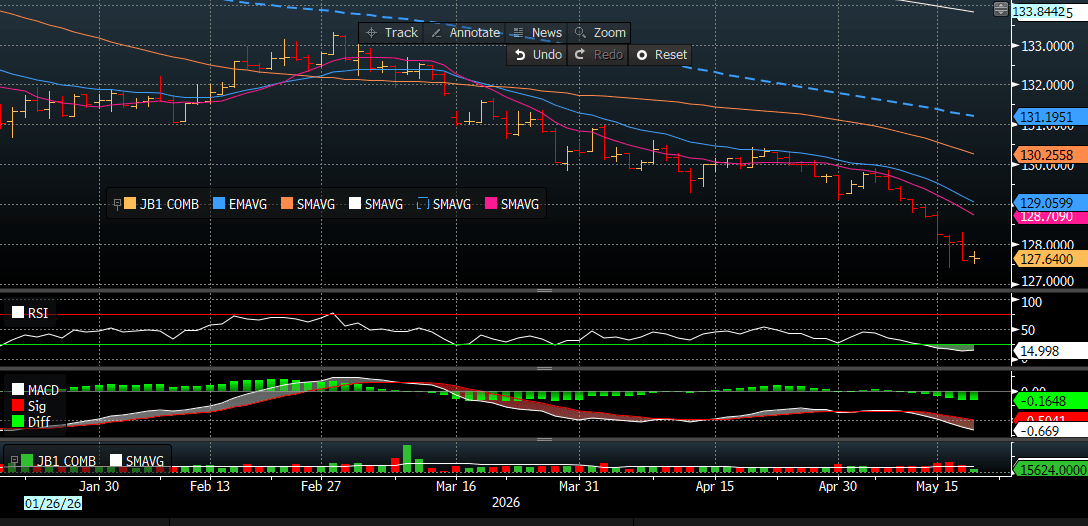Select the EMAVG legend label
The image size is (1088, 526).
click(x=248, y=204)
